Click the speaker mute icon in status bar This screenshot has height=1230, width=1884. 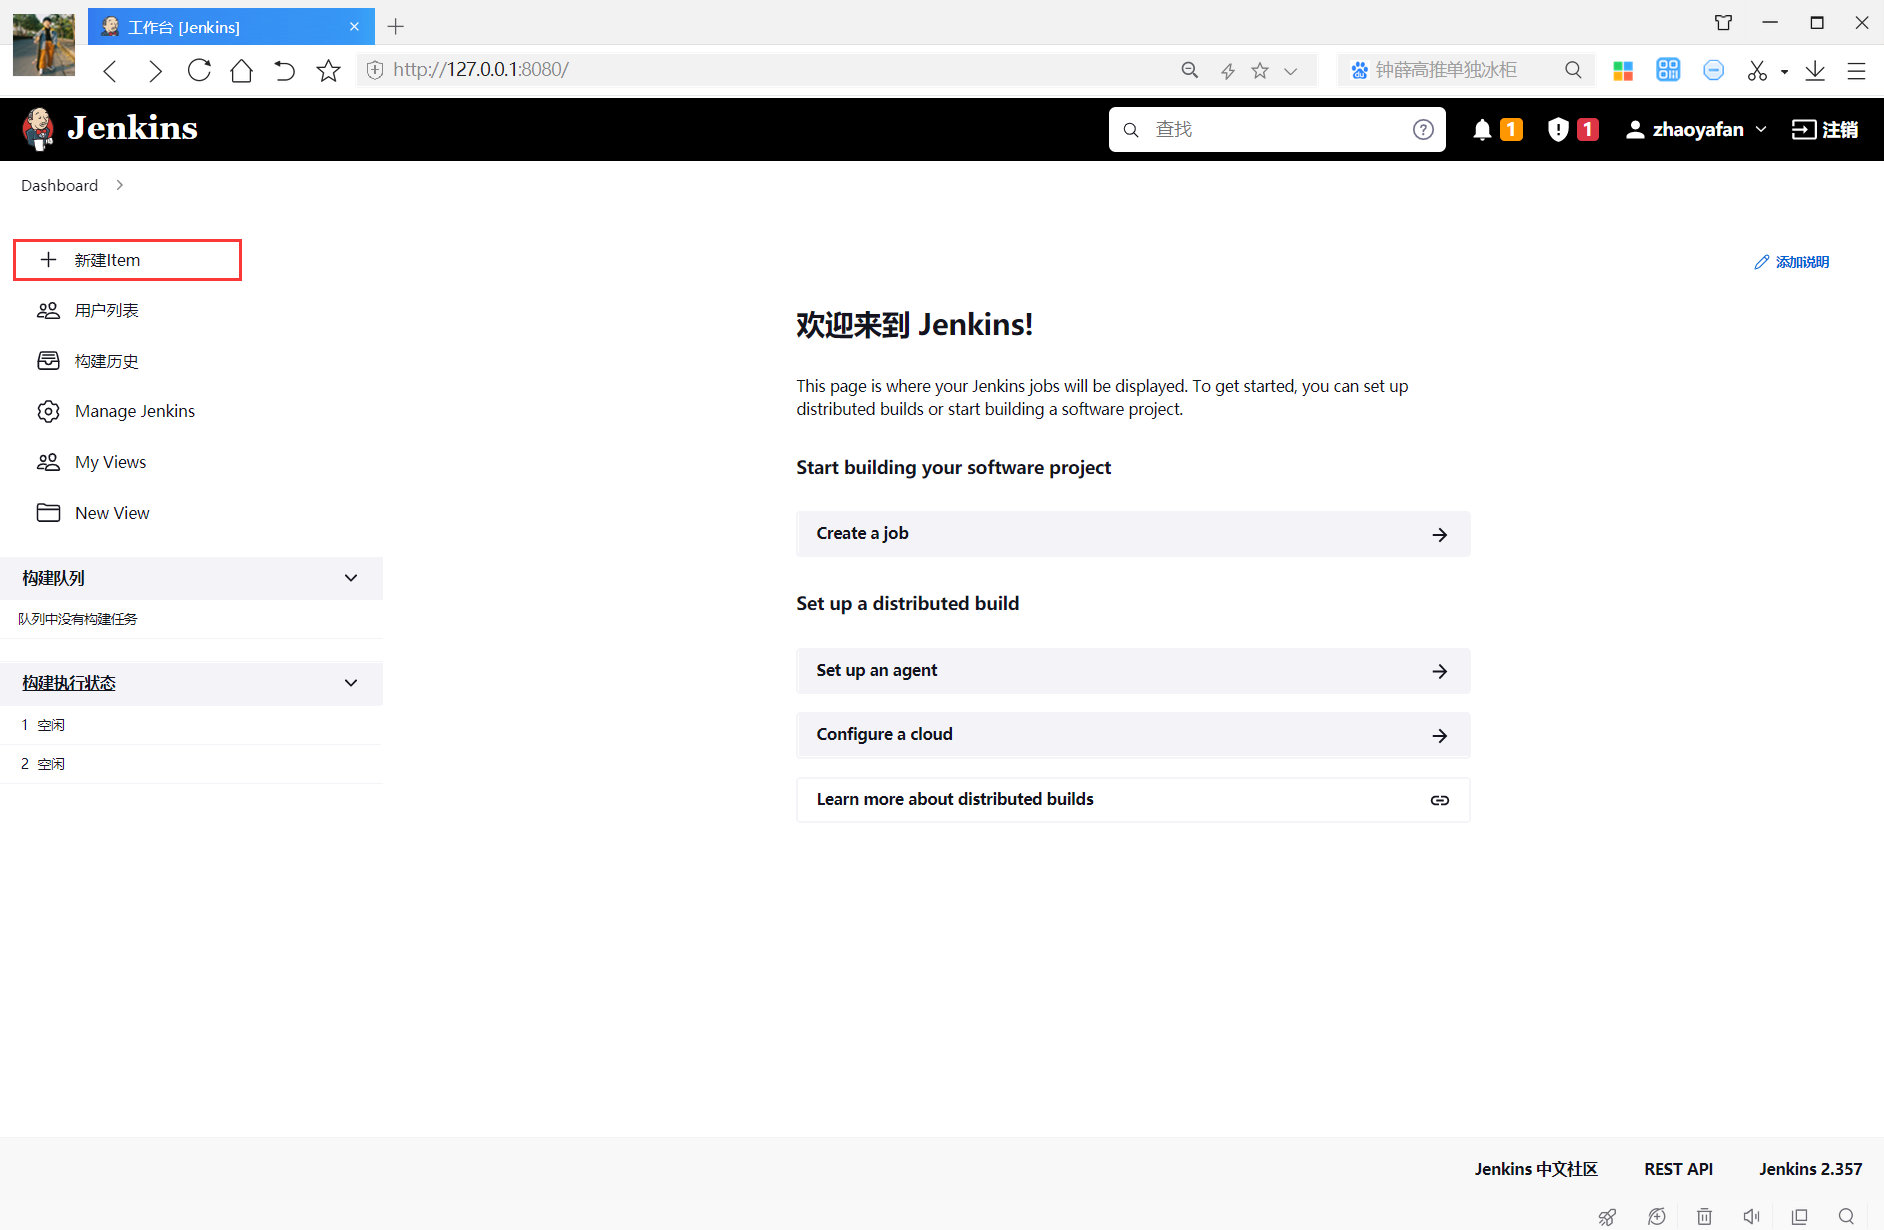pyautogui.click(x=1751, y=1216)
